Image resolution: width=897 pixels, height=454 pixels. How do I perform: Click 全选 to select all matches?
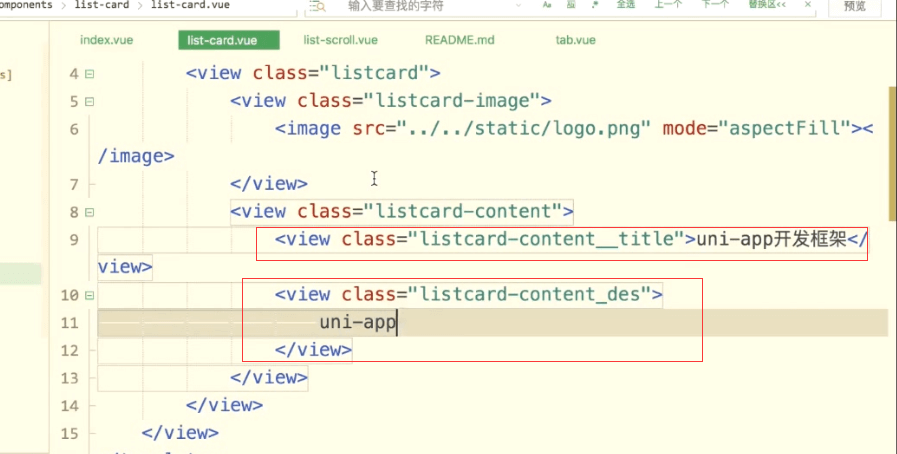point(626,5)
